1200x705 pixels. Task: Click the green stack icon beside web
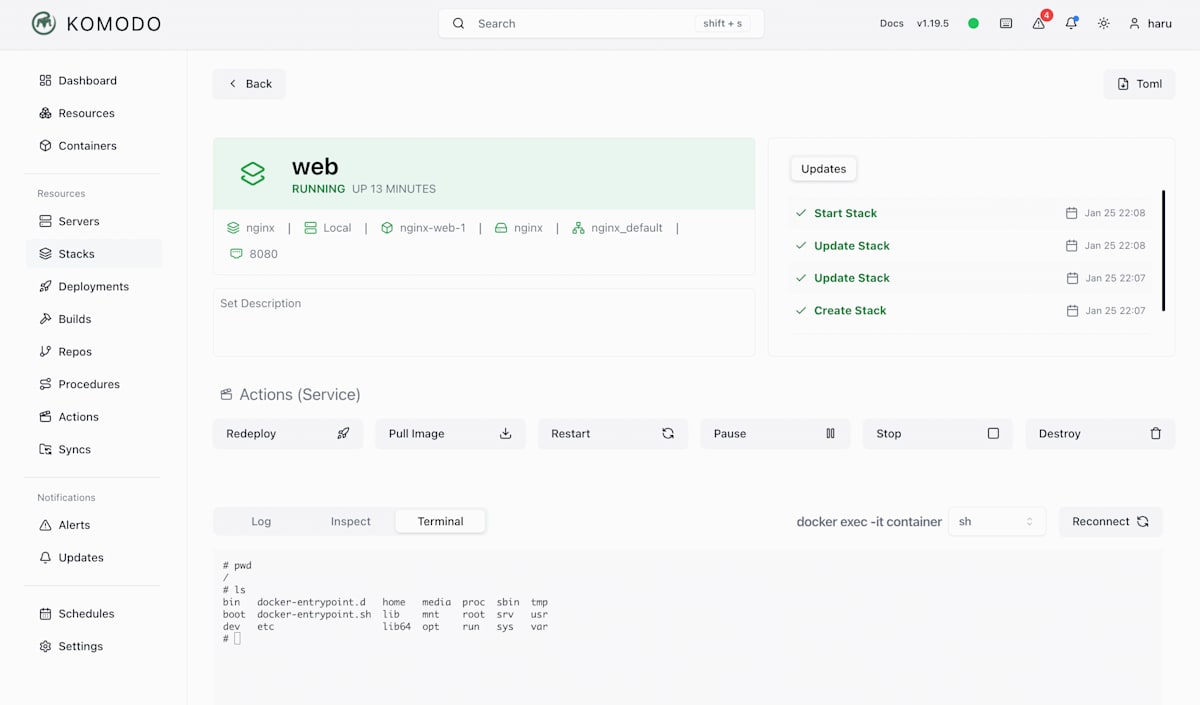pyautogui.click(x=253, y=174)
